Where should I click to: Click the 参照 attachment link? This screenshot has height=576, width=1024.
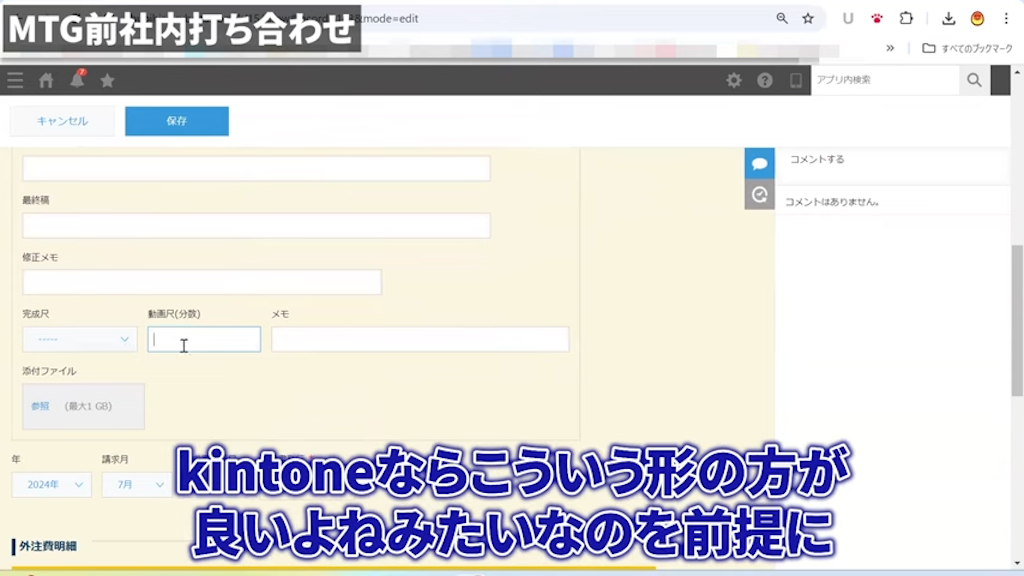point(40,406)
